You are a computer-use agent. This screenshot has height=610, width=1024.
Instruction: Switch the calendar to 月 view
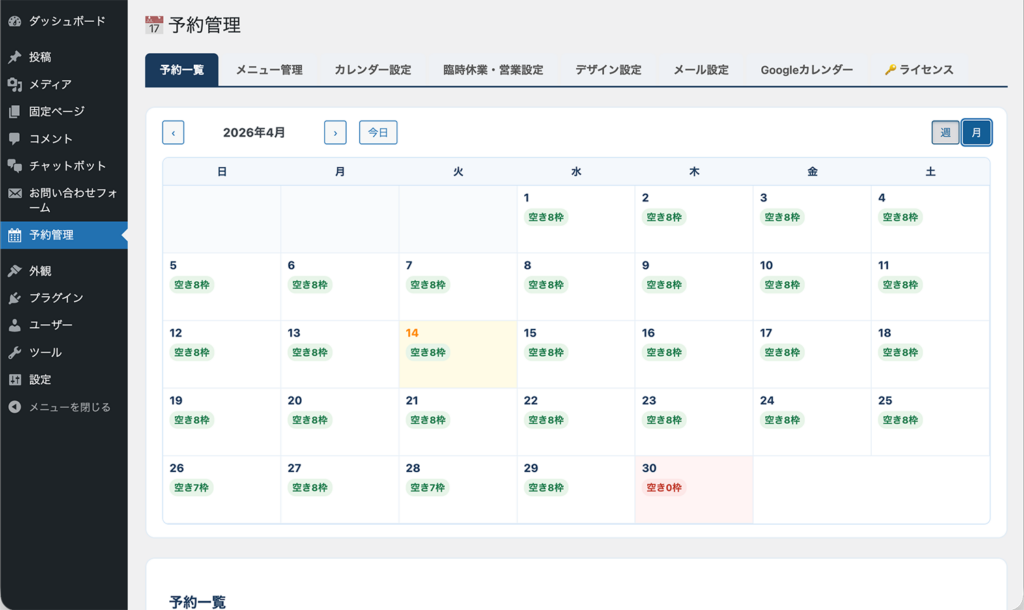(976, 132)
